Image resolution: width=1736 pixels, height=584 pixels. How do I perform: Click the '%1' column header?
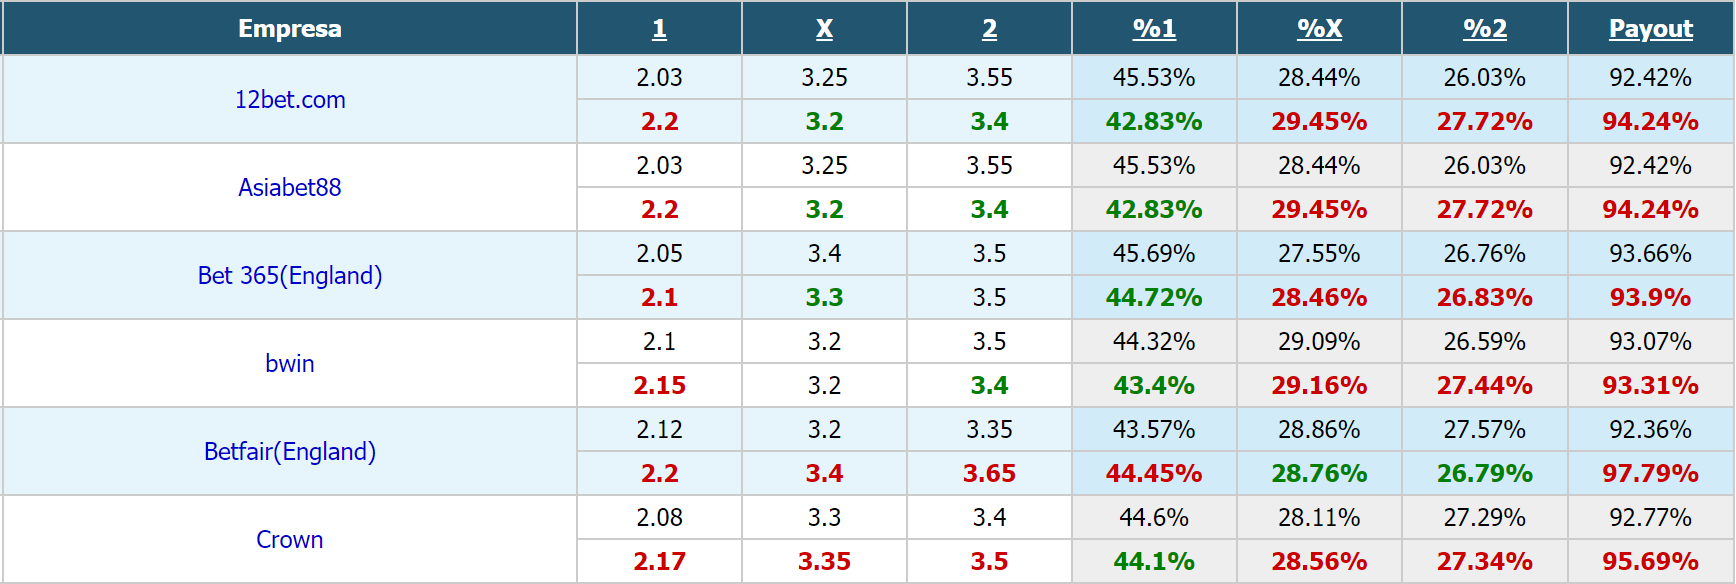(x=1154, y=29)
